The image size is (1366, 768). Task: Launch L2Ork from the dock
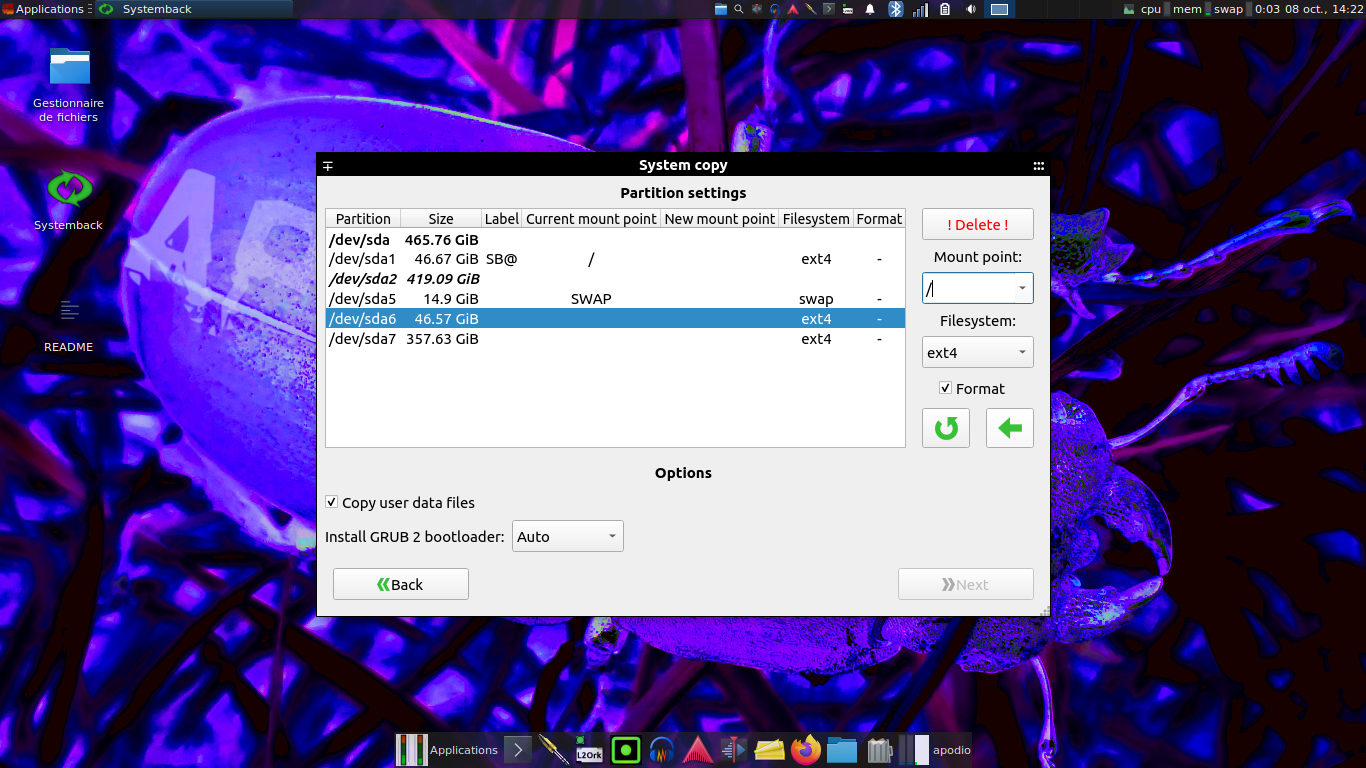tap(589, 750)
